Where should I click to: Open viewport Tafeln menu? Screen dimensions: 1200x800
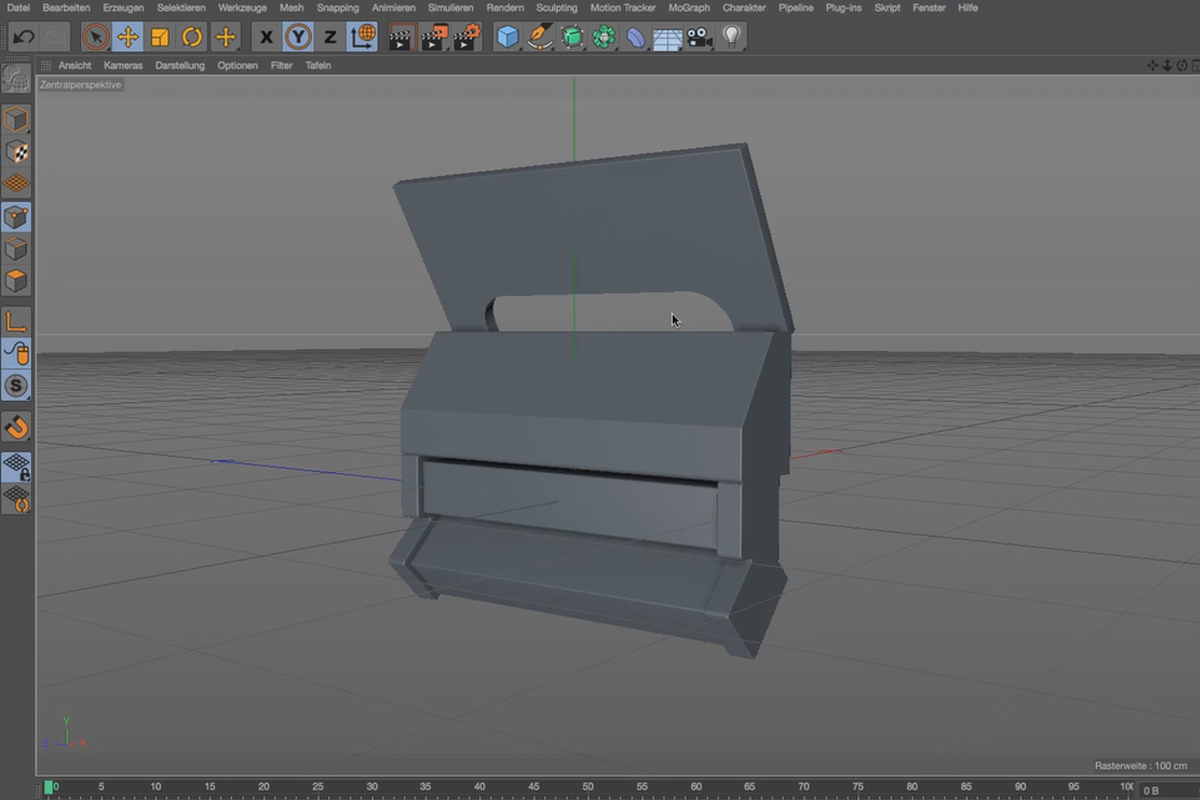(318, 65)
